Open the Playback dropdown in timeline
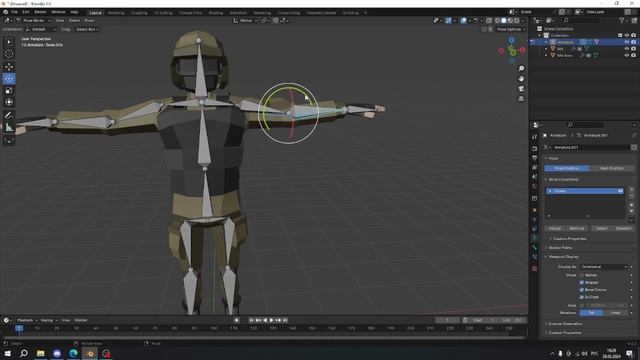This screenshot has height=360, width=640. click(x=27, y=320)
